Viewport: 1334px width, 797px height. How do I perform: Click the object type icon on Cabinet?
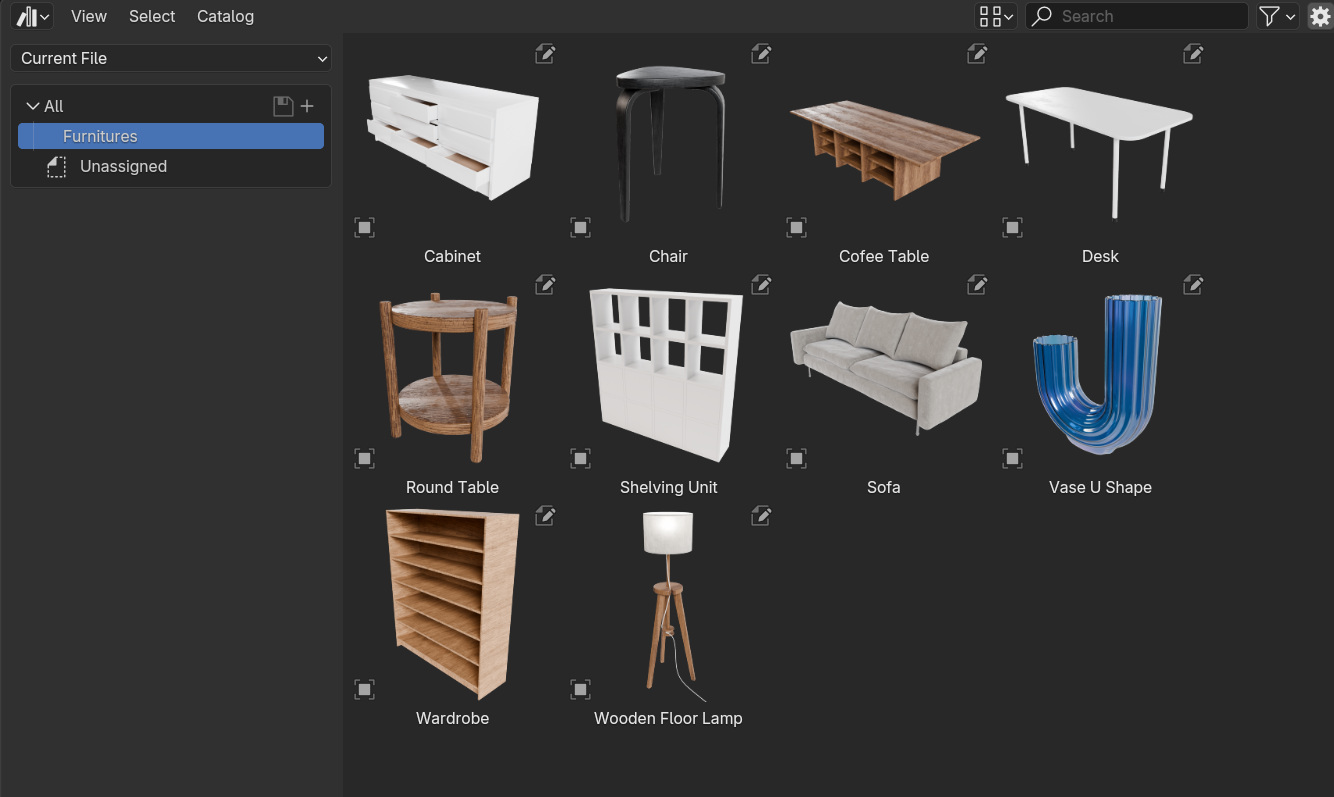click(364, 228)
